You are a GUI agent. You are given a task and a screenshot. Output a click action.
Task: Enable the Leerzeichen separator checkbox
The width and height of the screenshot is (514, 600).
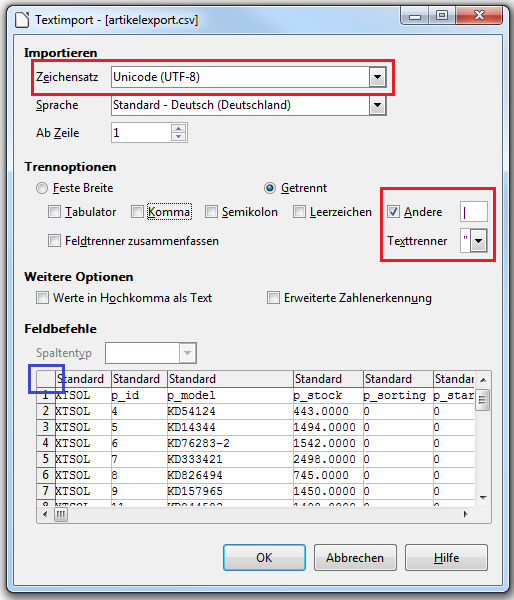click(x=299, y=212)
